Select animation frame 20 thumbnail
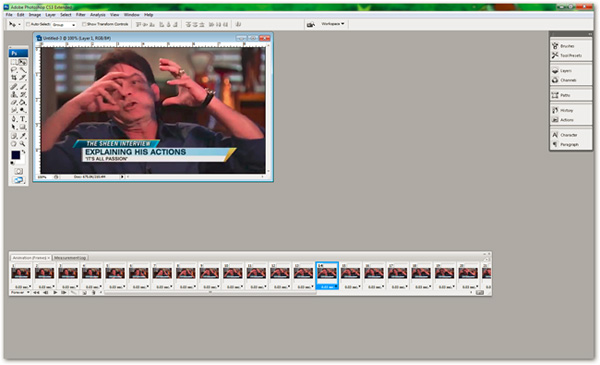The image size is (600, 365). point(468,273)
